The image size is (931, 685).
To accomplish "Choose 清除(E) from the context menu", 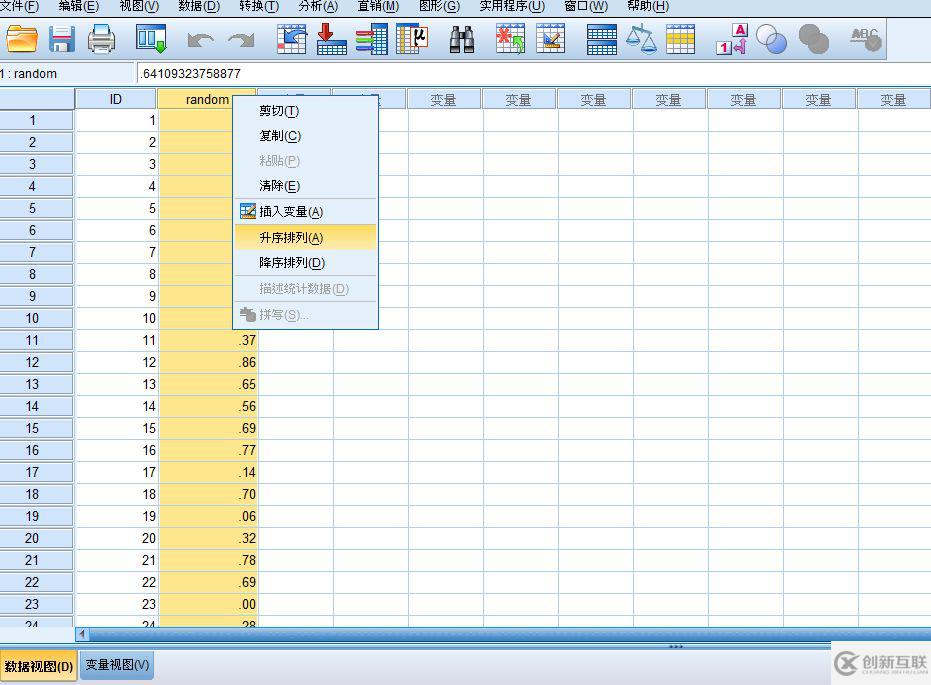I will pos(306,186).
